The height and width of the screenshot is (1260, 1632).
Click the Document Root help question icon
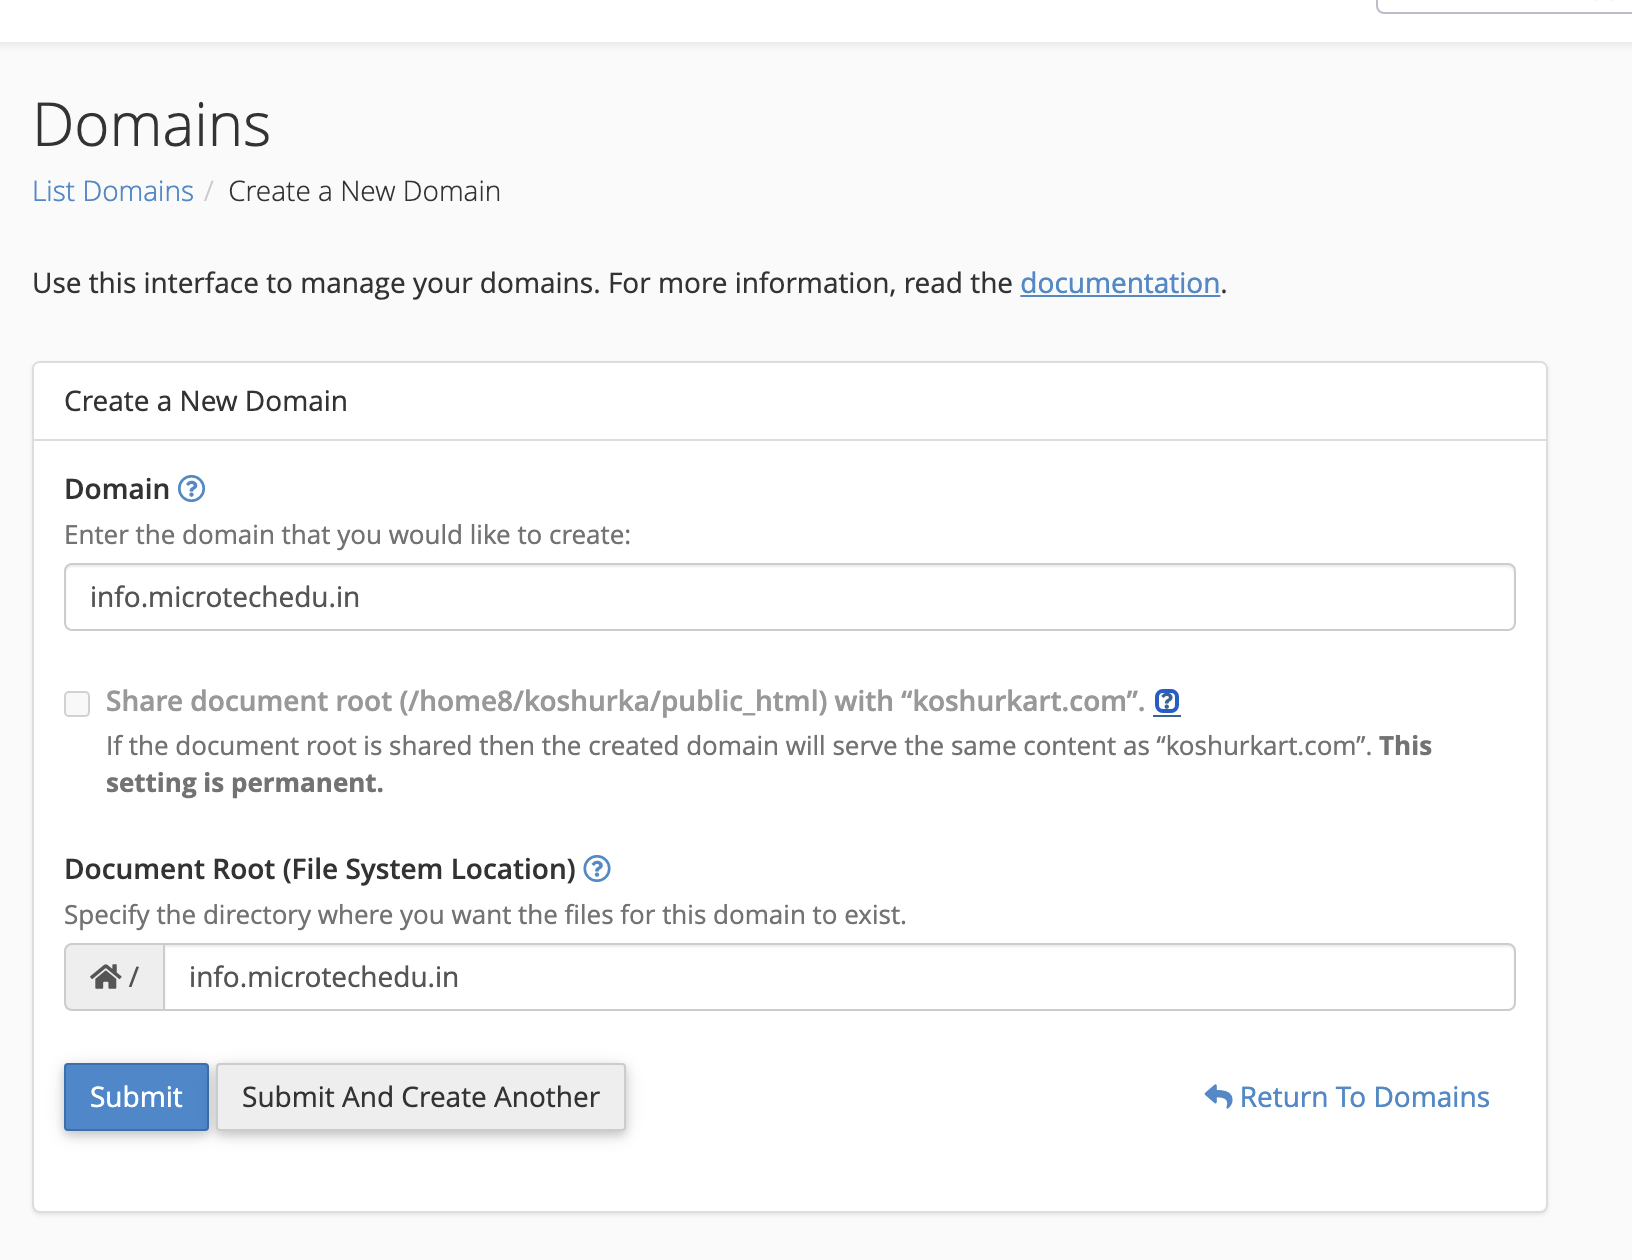click(597, 869)
